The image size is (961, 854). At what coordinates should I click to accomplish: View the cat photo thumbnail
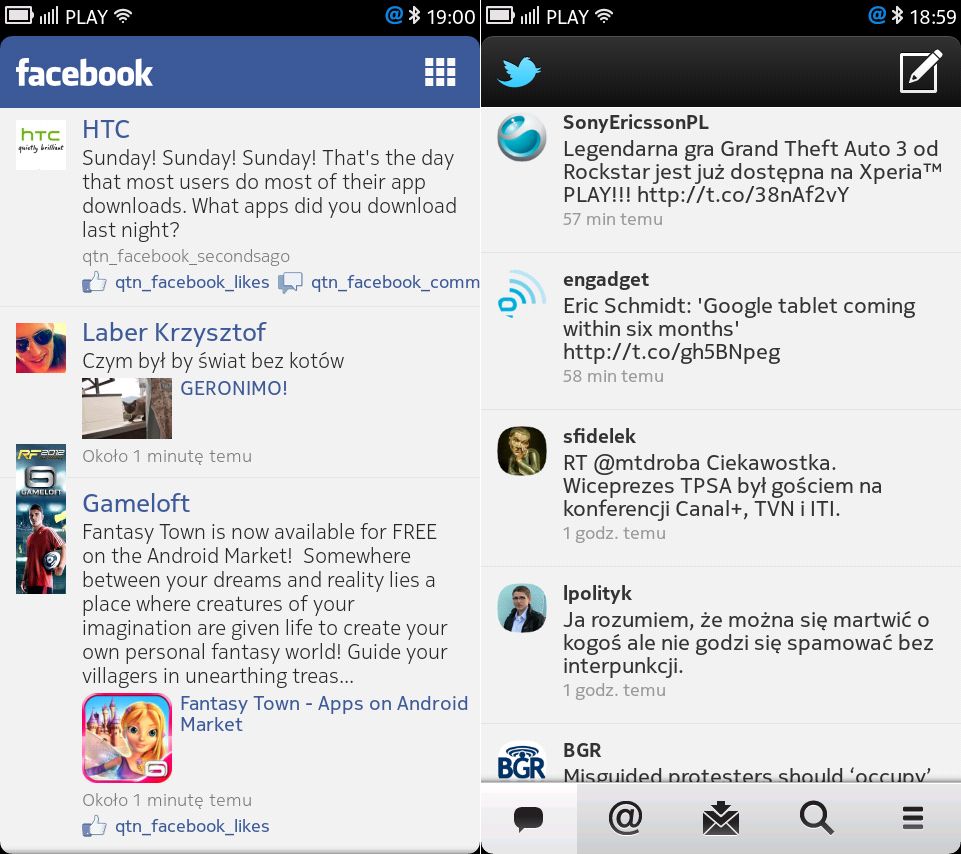(127, 408)
